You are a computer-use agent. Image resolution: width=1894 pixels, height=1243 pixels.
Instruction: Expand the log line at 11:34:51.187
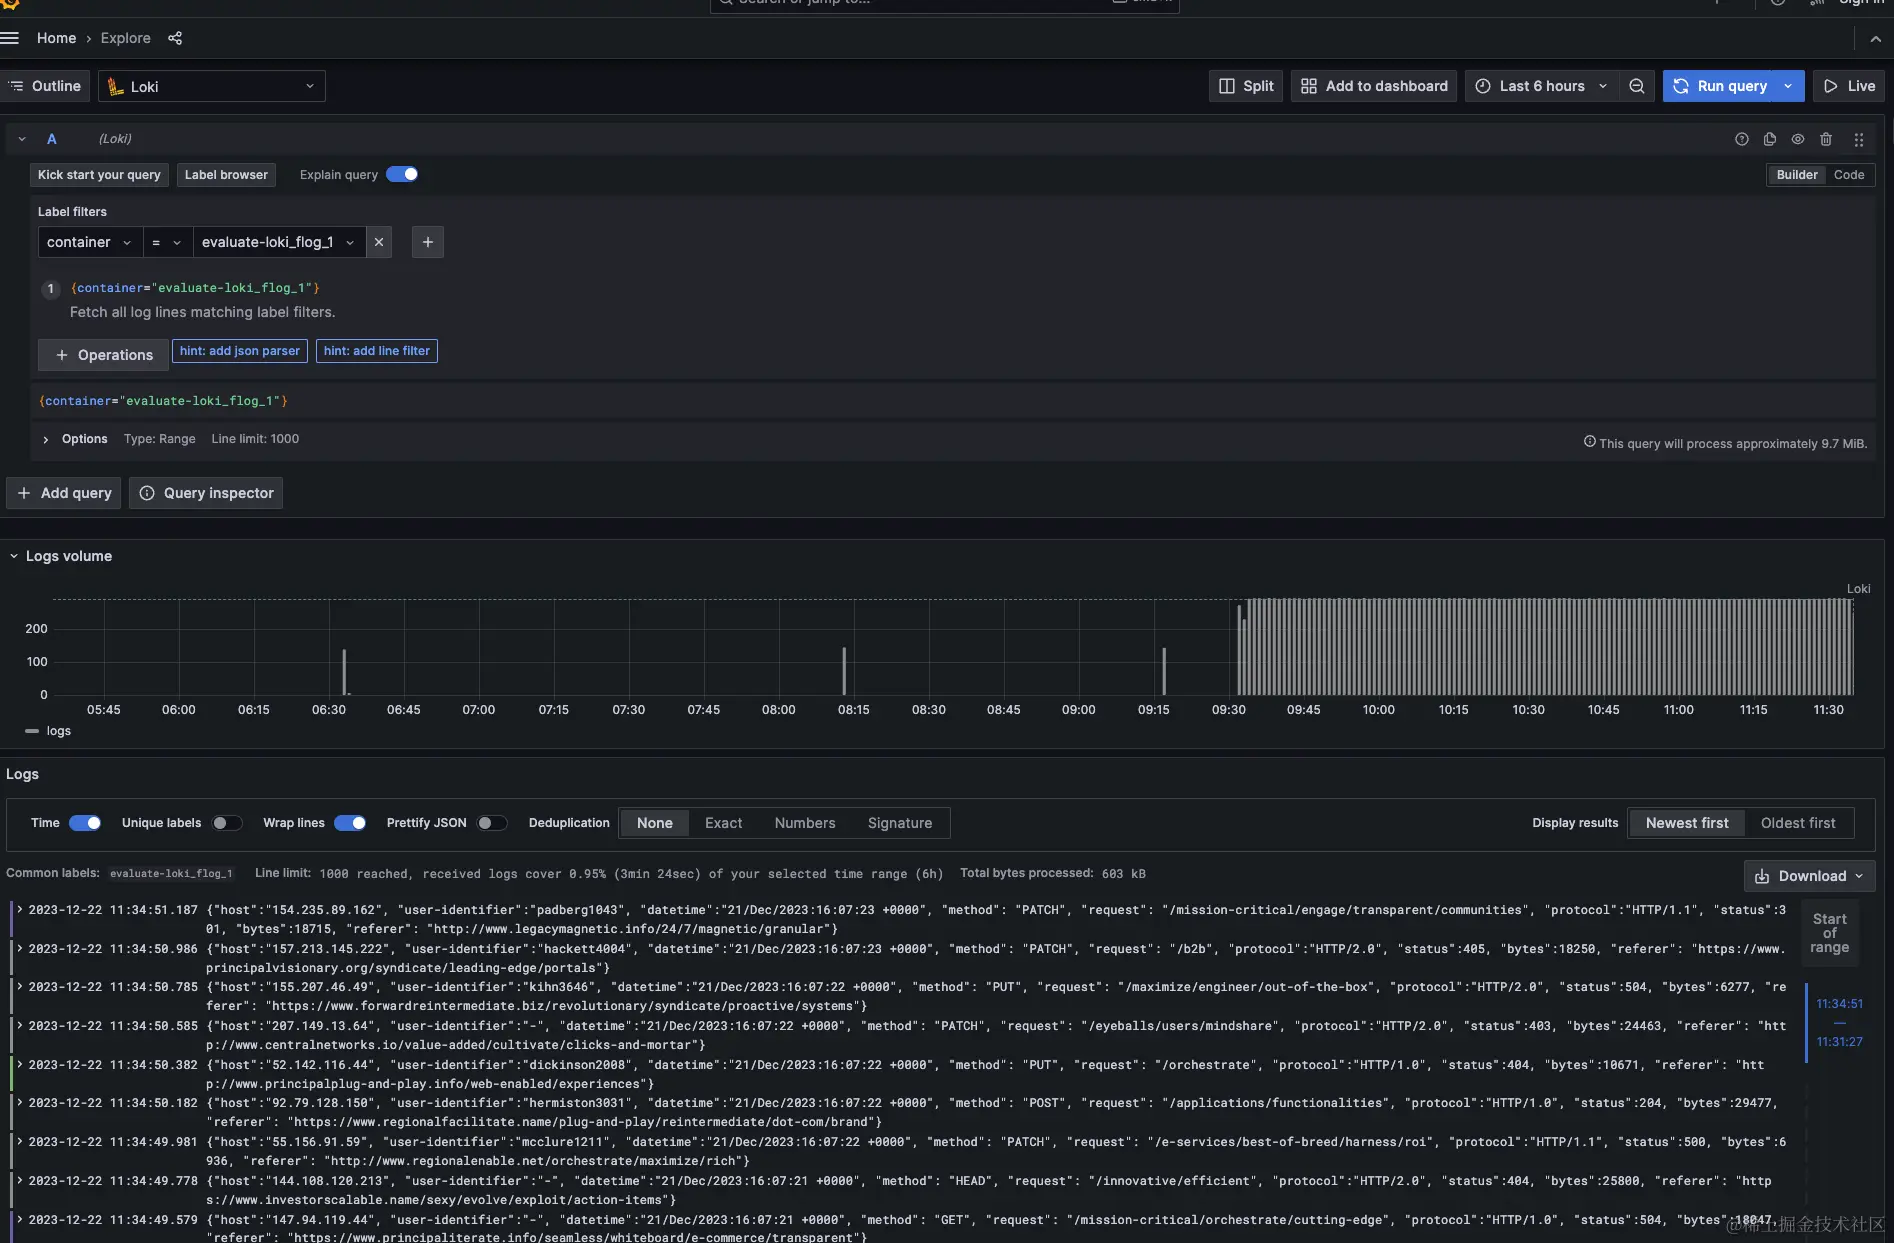pos(19,910)
